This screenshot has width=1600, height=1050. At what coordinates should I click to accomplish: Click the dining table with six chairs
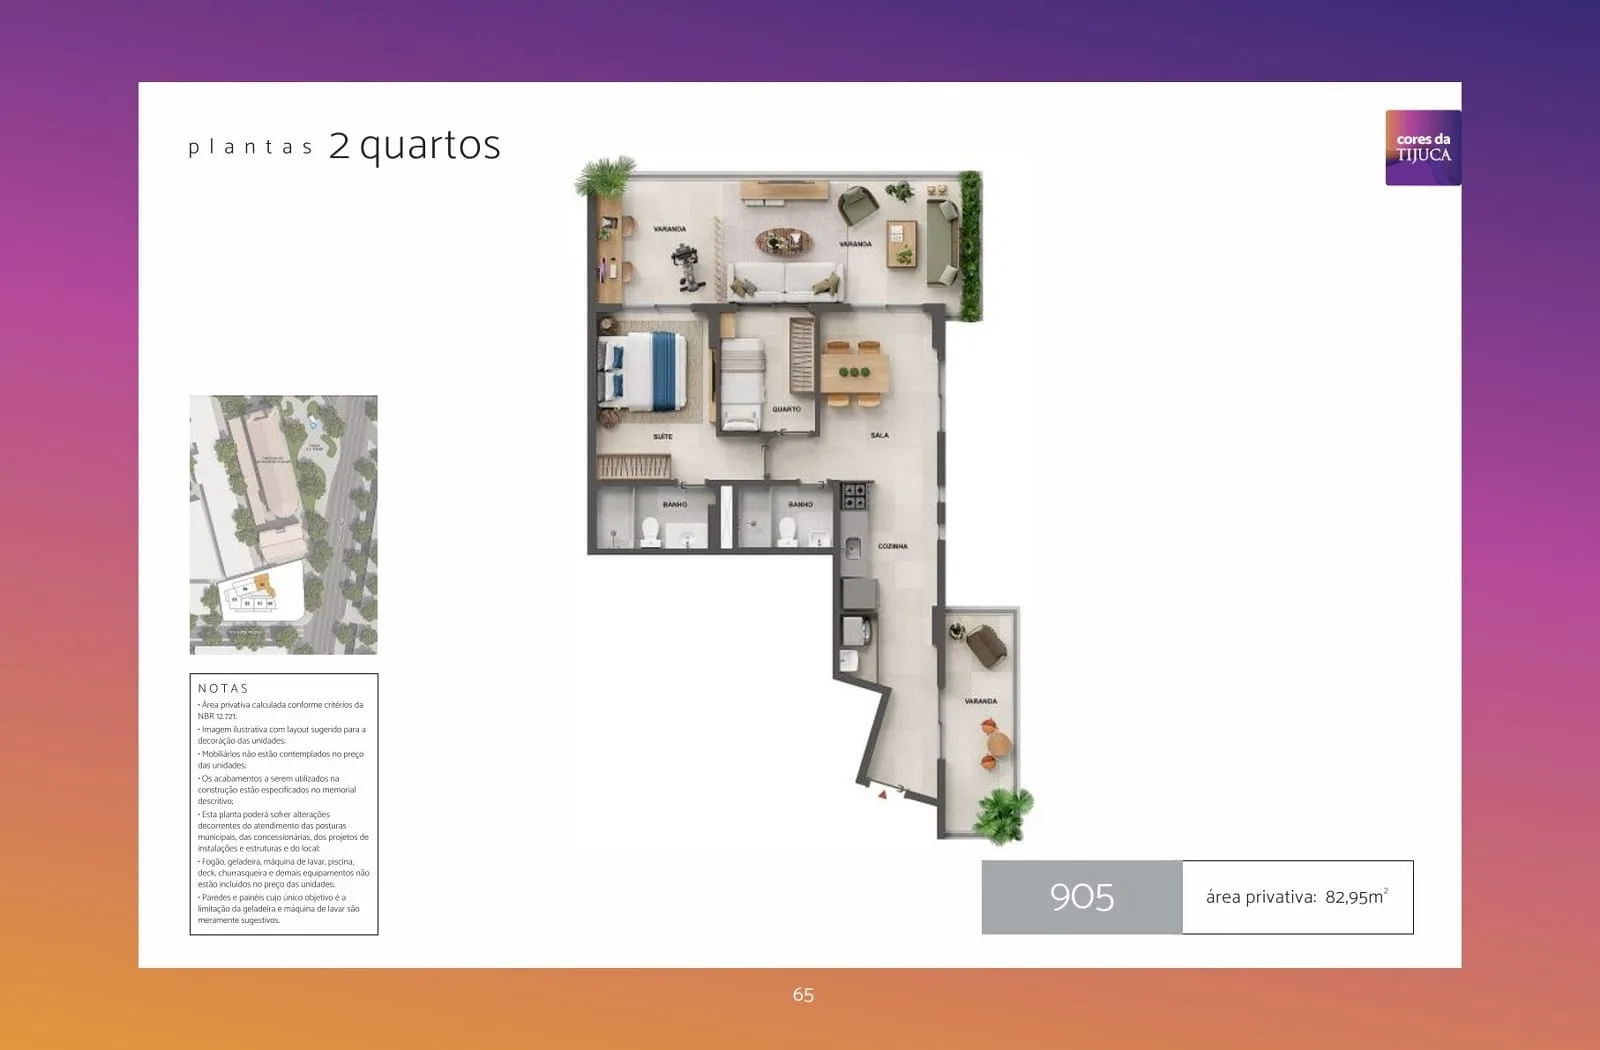[x=854, y=373]
